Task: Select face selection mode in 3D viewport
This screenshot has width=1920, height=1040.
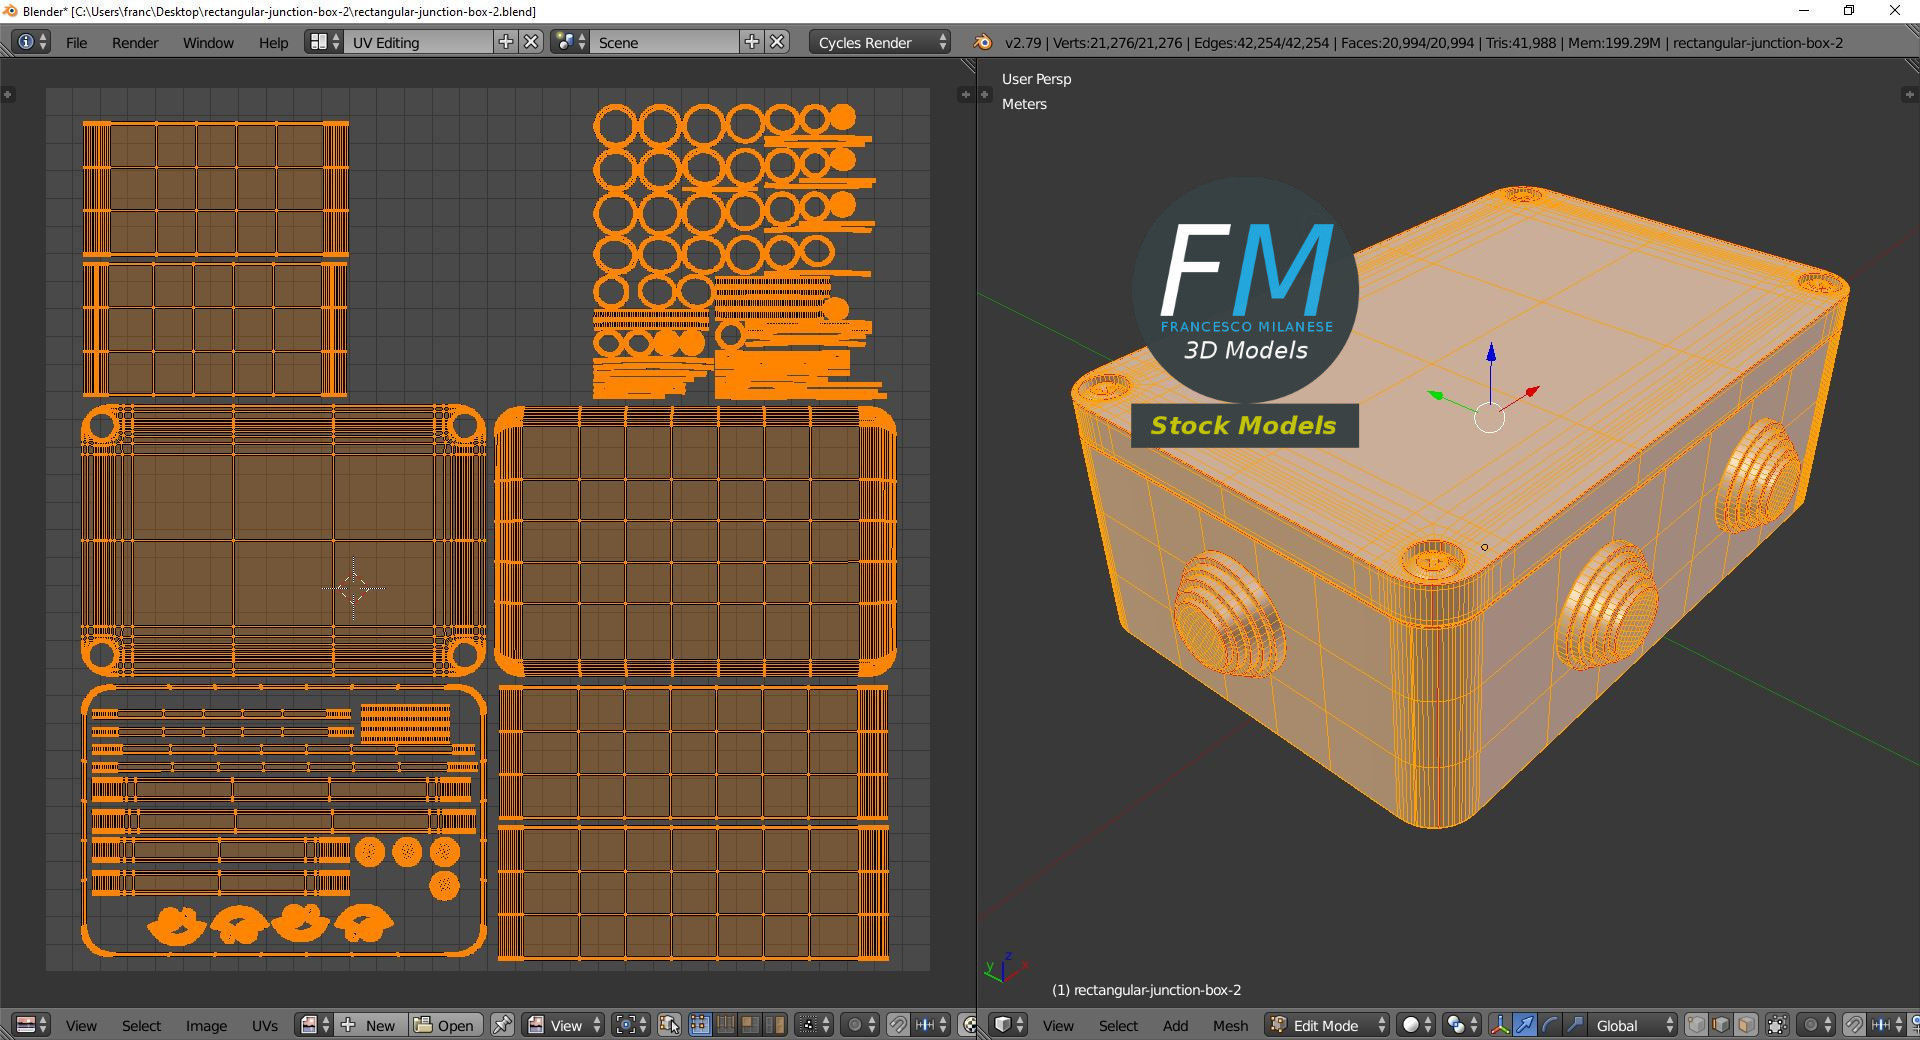Action: tap(1745, 1025)
